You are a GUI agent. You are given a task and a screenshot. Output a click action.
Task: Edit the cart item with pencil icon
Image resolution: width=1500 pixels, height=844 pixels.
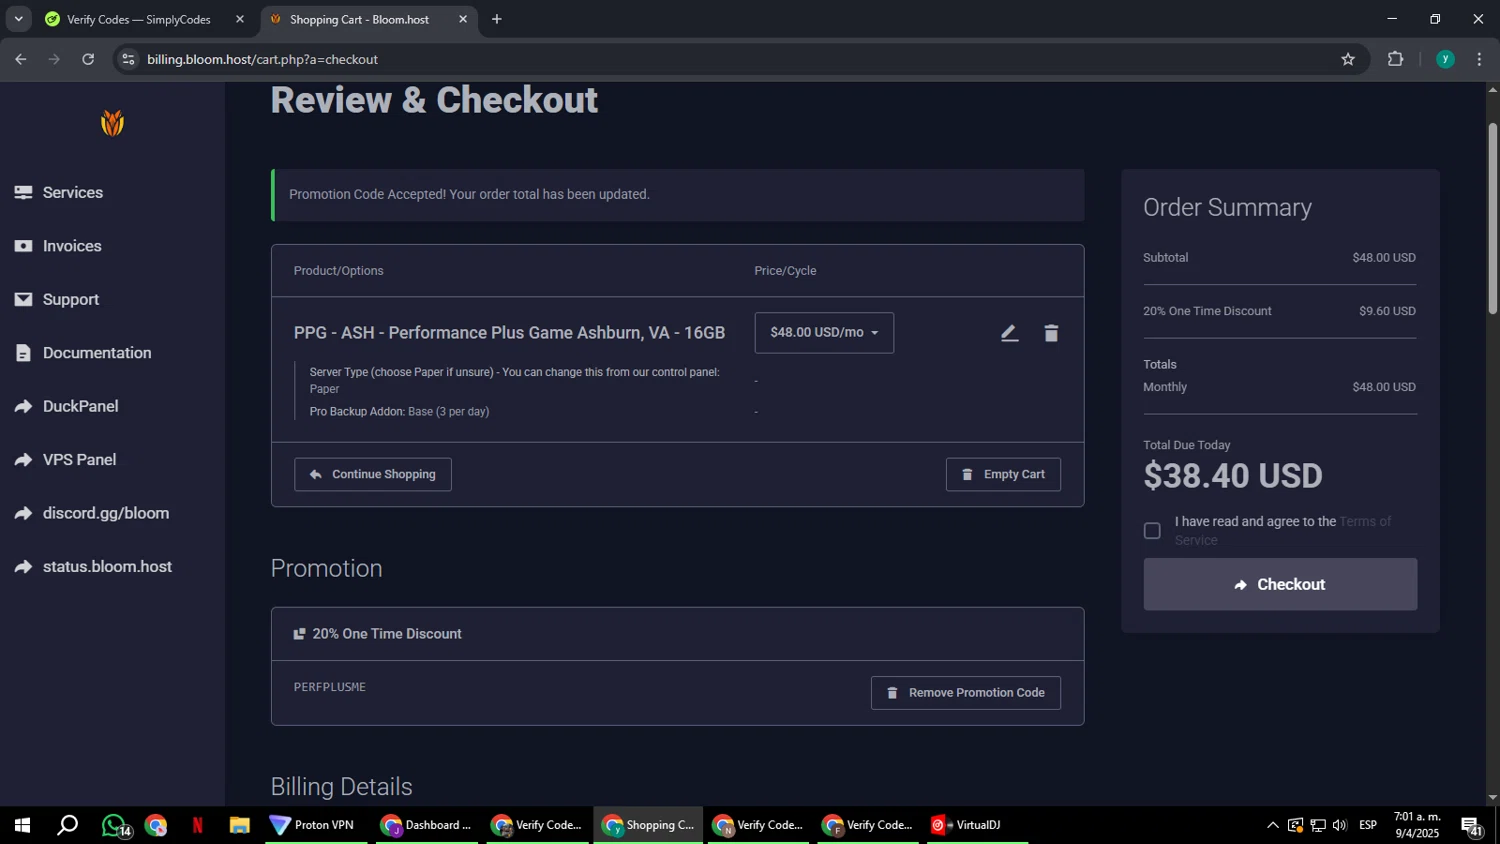pos(1009,333)
